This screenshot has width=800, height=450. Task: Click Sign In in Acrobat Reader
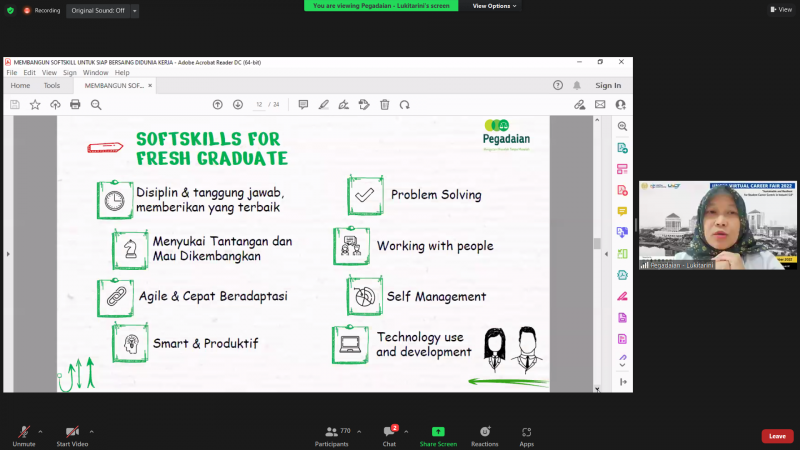click(x=608, y=86)
